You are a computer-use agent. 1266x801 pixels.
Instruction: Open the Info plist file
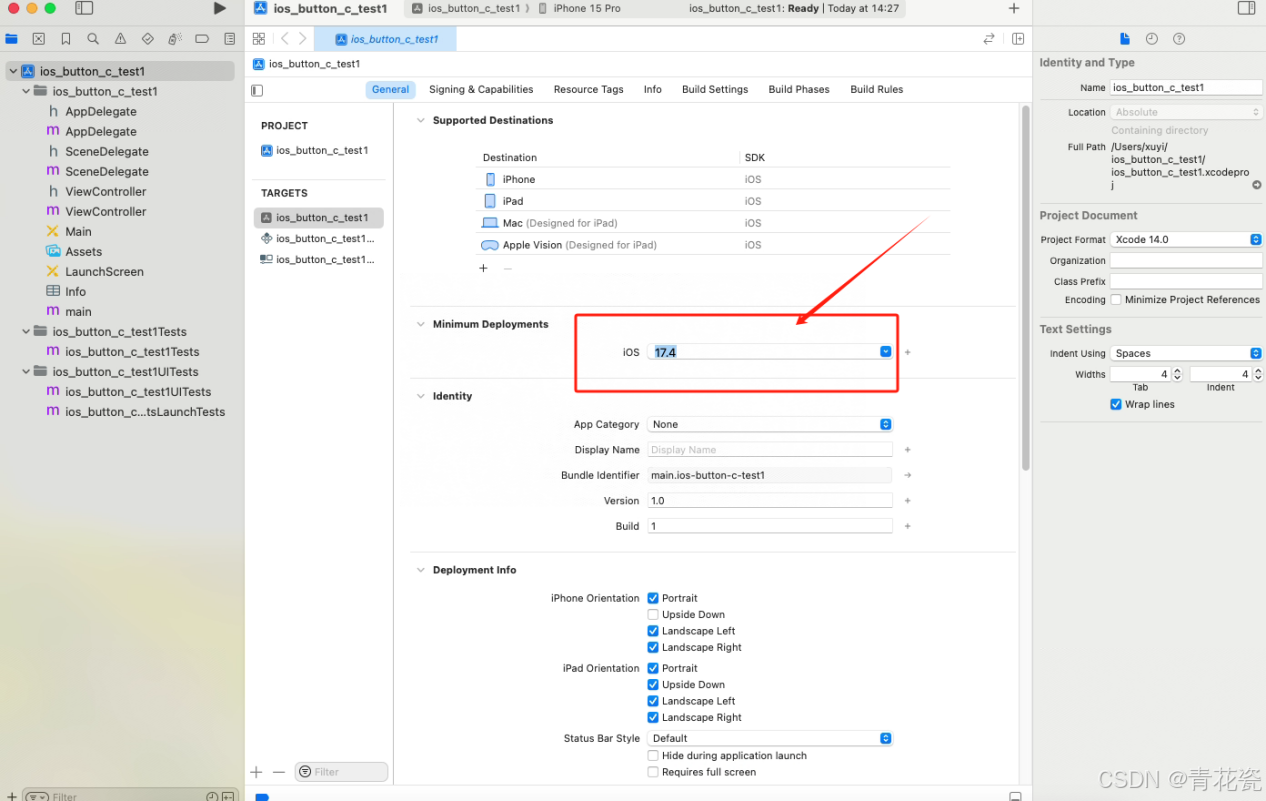click(x=75, y=291)
